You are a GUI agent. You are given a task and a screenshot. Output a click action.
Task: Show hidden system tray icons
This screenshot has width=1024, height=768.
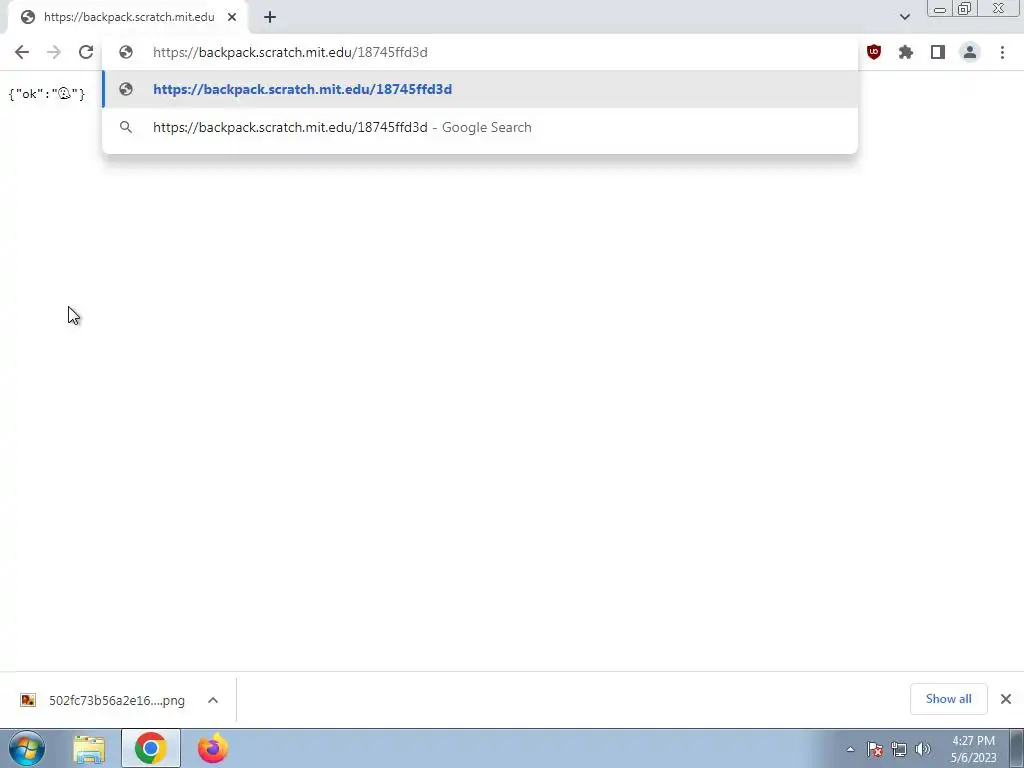[x=850, y=749]
